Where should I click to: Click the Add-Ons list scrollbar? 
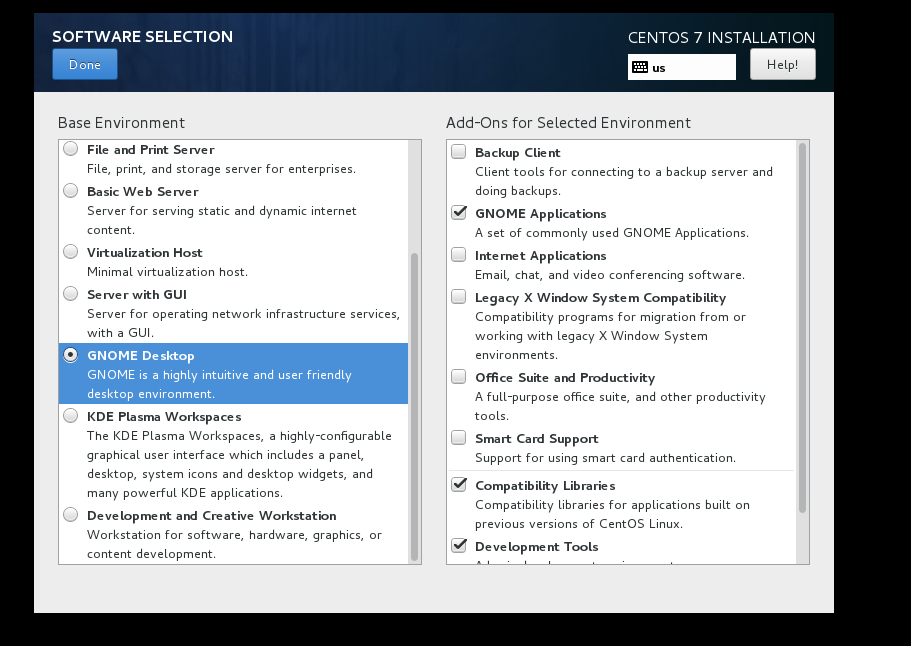[802, 330]
